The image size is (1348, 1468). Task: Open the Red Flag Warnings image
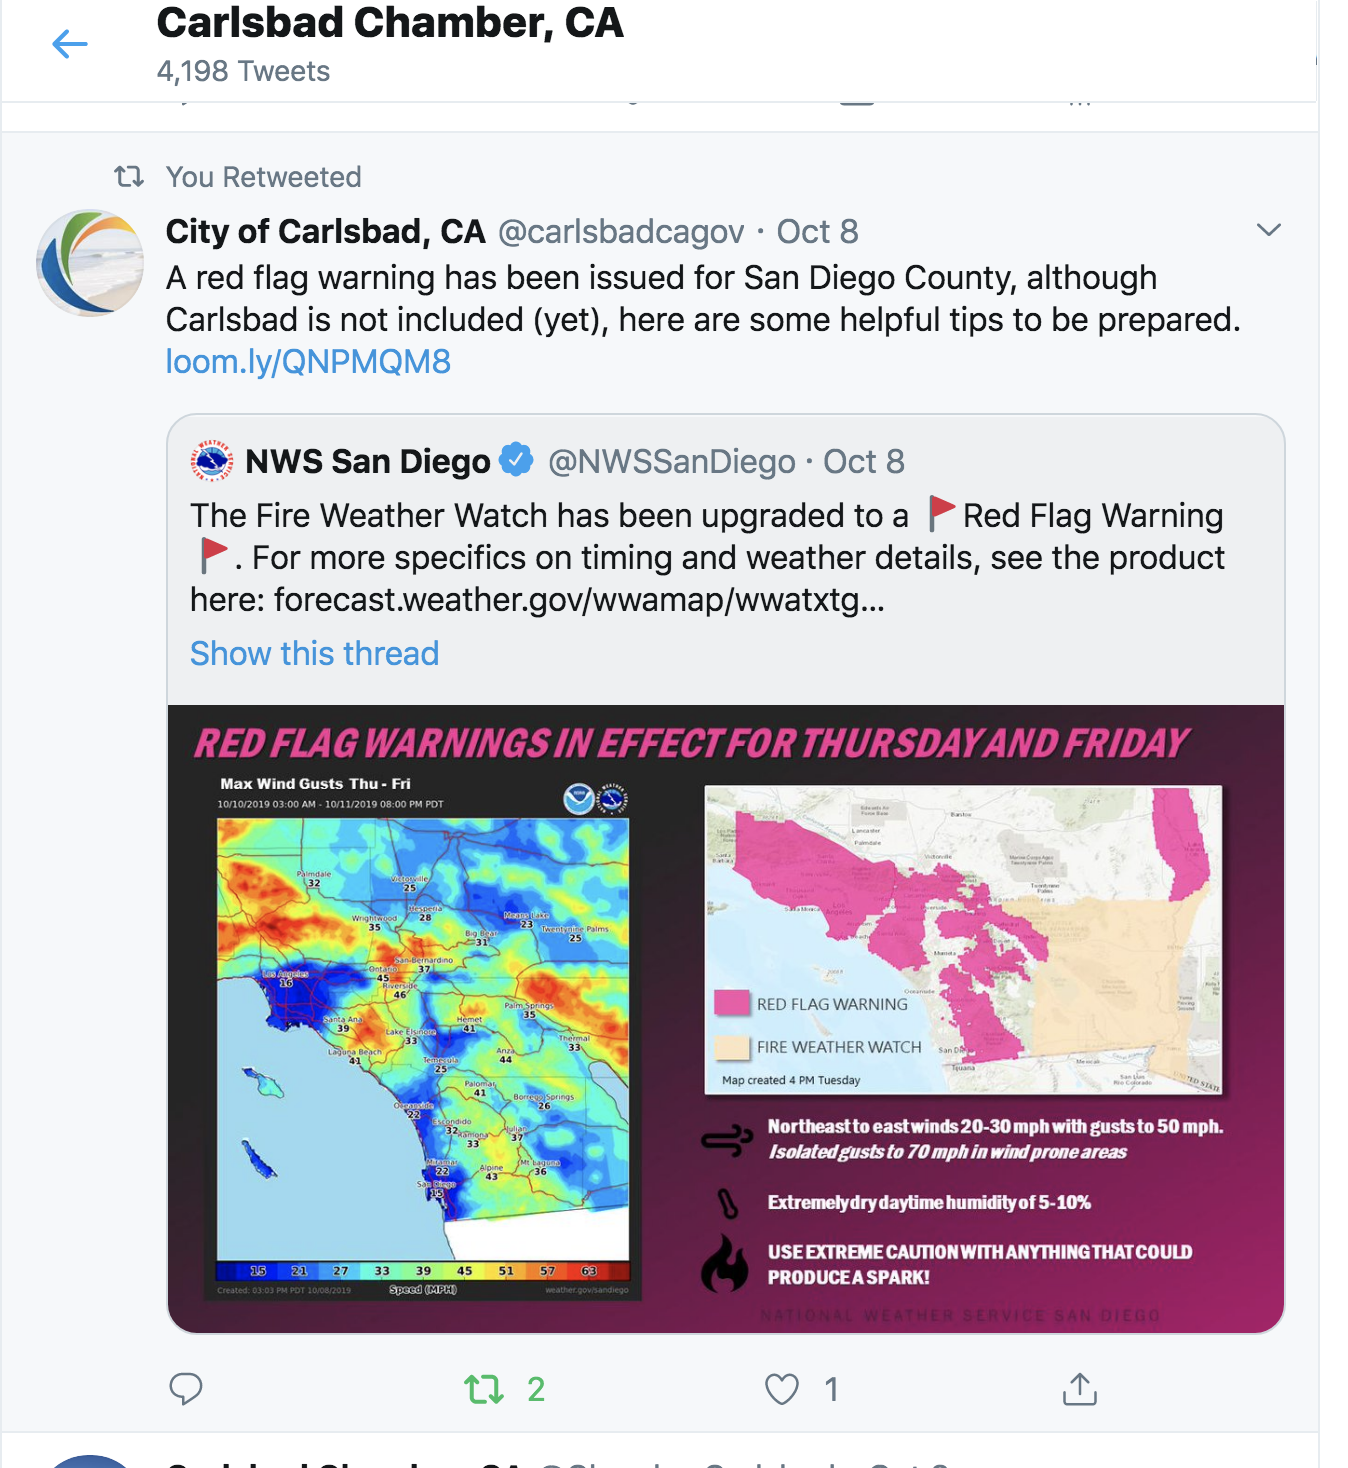(x=726, y=1019)
